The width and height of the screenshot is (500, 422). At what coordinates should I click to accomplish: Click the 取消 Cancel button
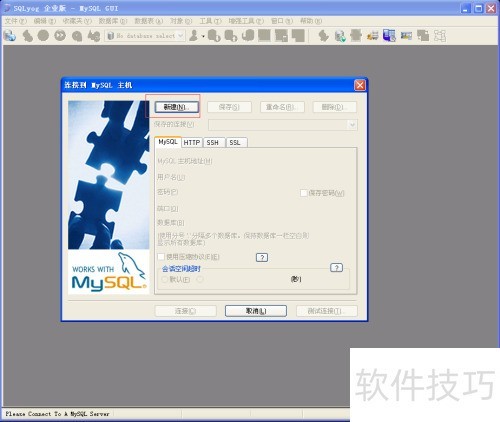(256, 311)
